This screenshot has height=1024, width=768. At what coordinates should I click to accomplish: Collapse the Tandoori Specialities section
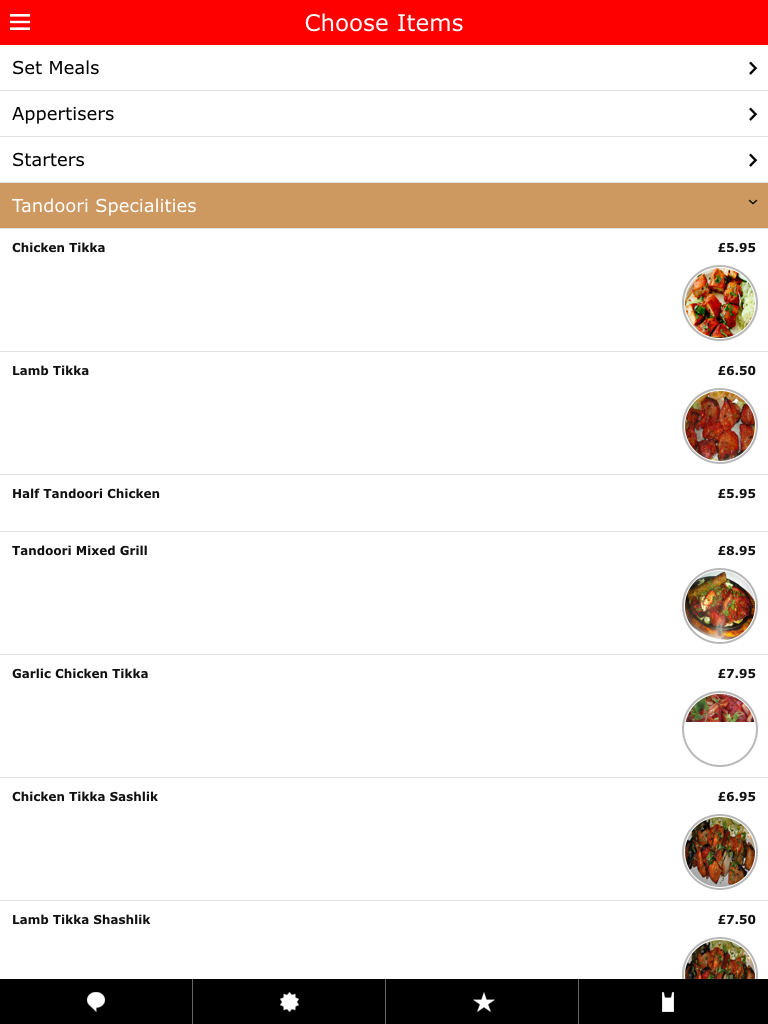point(752,203)
